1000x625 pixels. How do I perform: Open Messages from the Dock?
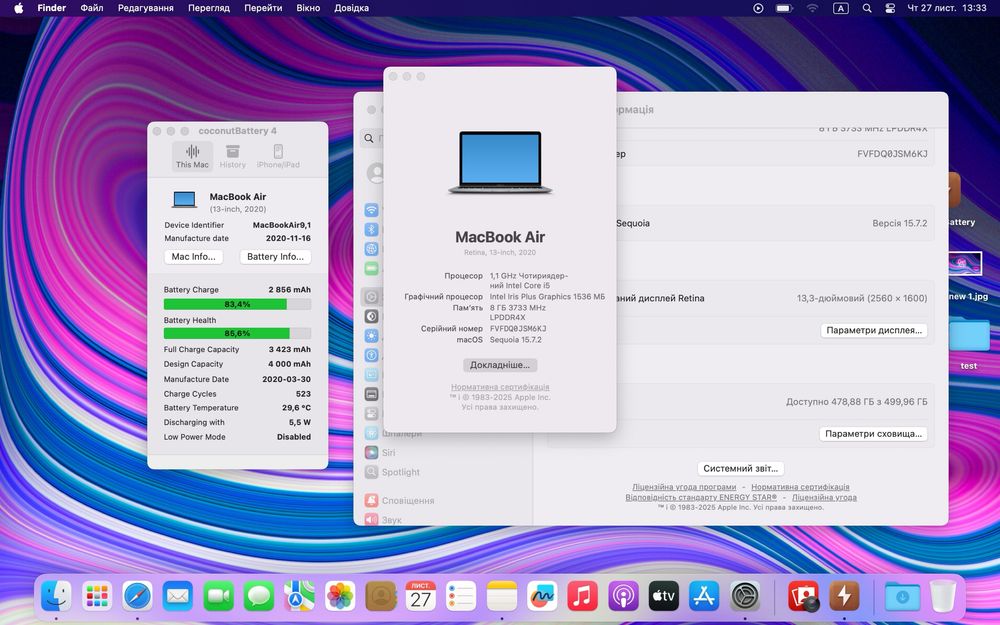(259, 597)
